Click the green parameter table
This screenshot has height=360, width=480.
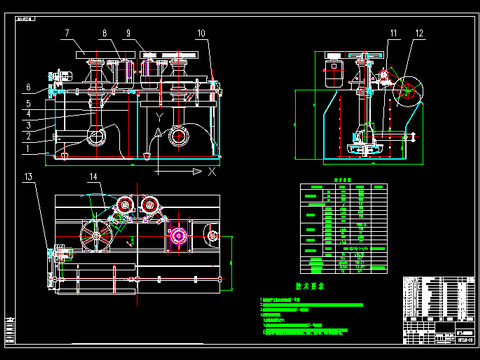(x=344, y=228)
